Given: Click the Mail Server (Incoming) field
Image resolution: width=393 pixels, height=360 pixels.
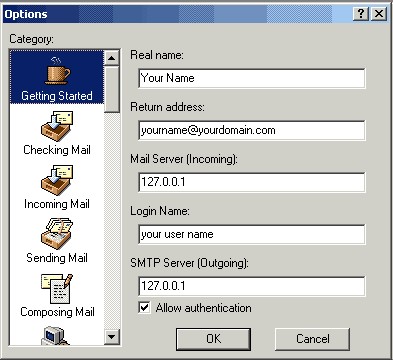Looking at the screenshot, I should click(x=252, y=182).
